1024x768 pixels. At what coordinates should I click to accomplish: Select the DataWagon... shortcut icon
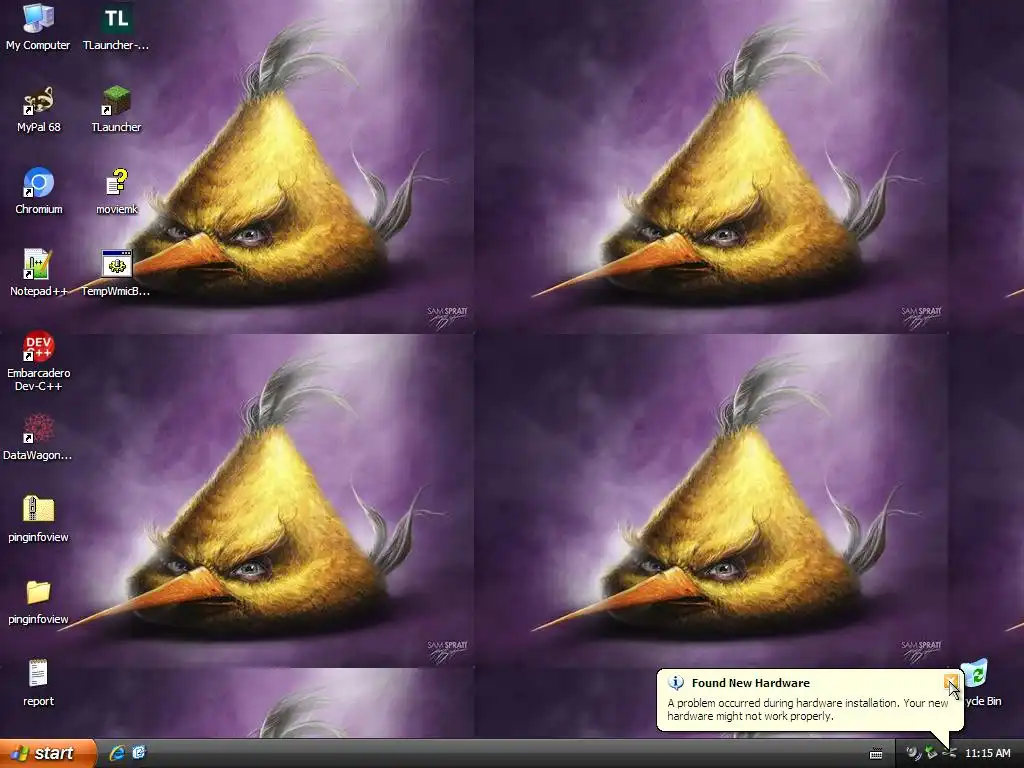pyautogui.click(x=38, y=428)
